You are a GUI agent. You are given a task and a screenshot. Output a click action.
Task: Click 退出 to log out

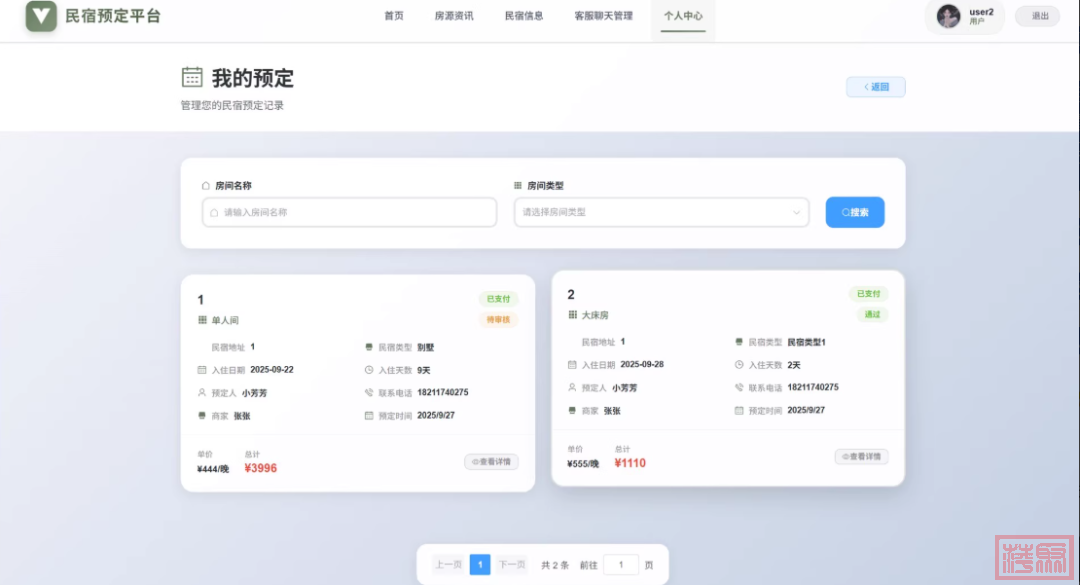pos(1038,16)
